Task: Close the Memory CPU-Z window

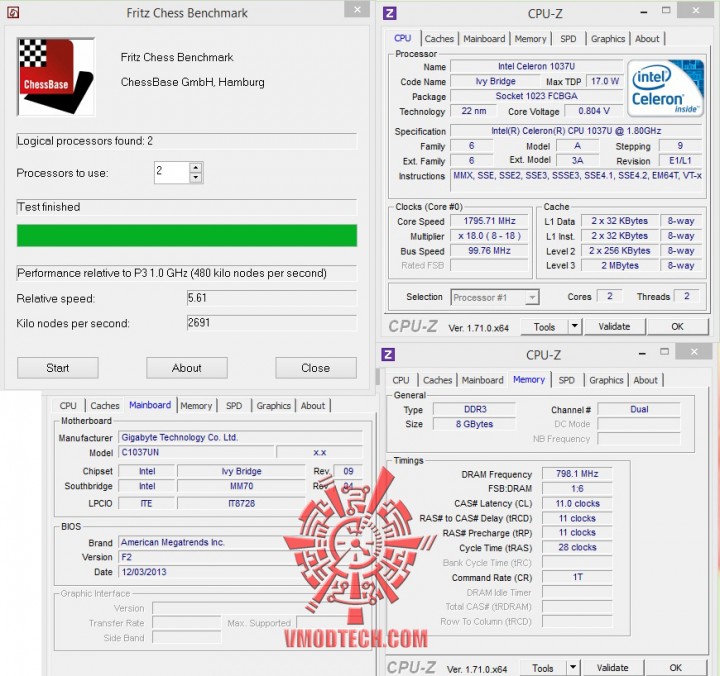Action: click(x=694, y=352)
